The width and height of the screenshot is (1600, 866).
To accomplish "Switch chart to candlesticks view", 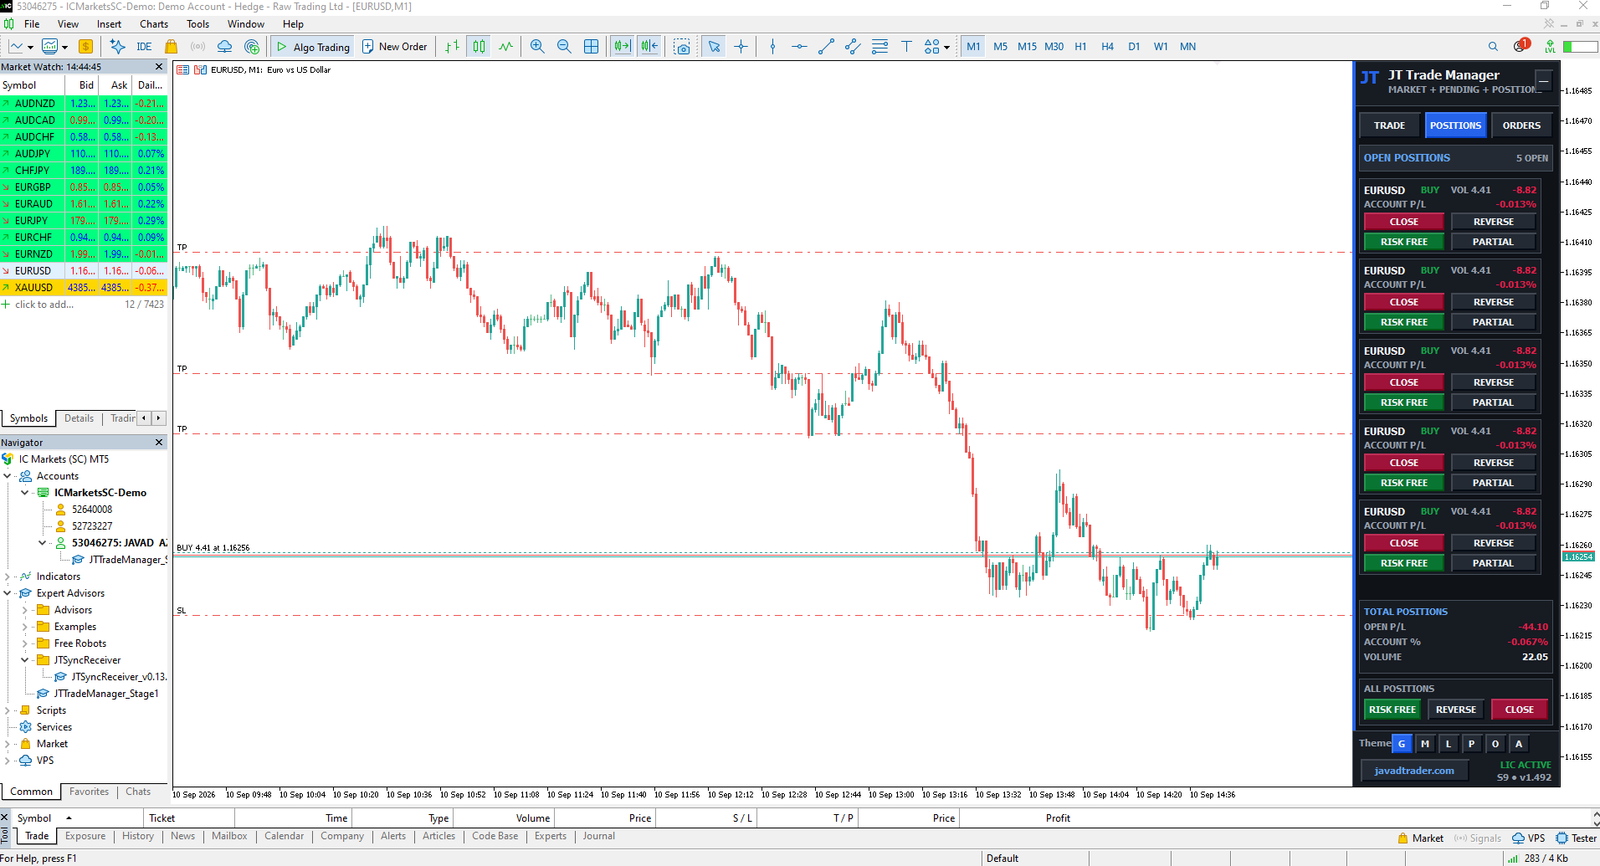I will click(480, 46).
